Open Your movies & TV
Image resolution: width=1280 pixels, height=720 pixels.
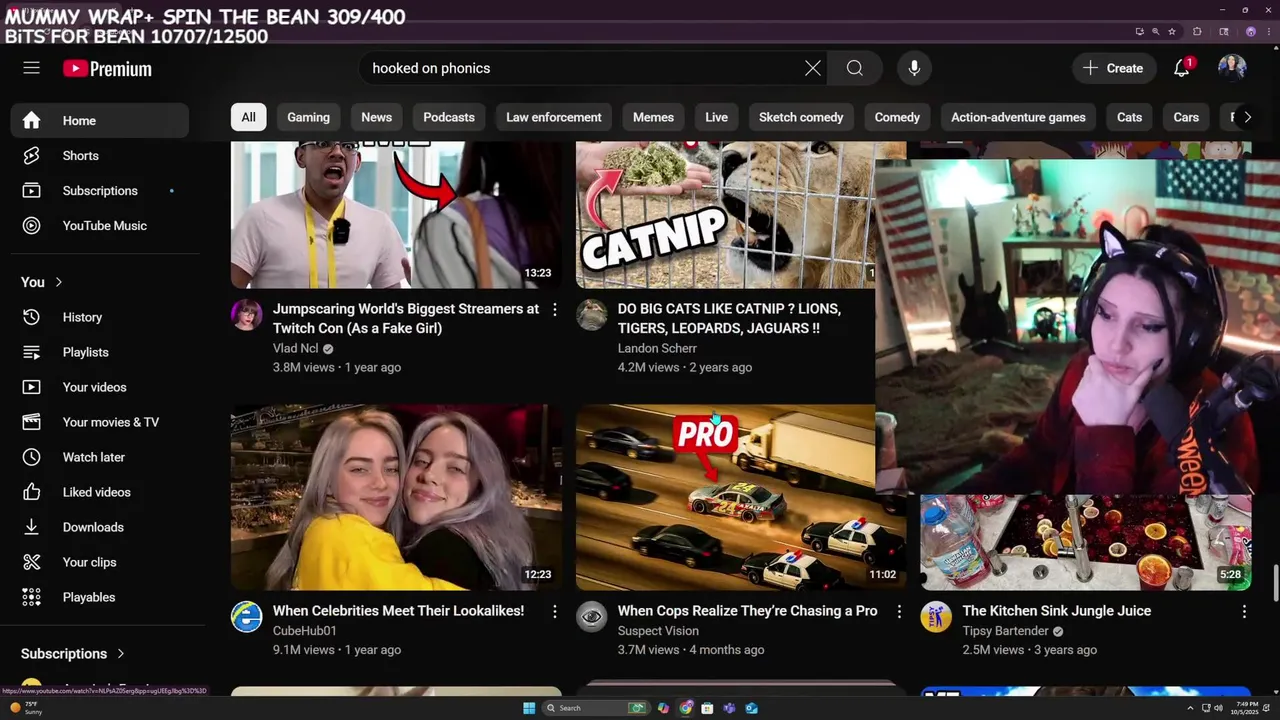pos(100,422)
